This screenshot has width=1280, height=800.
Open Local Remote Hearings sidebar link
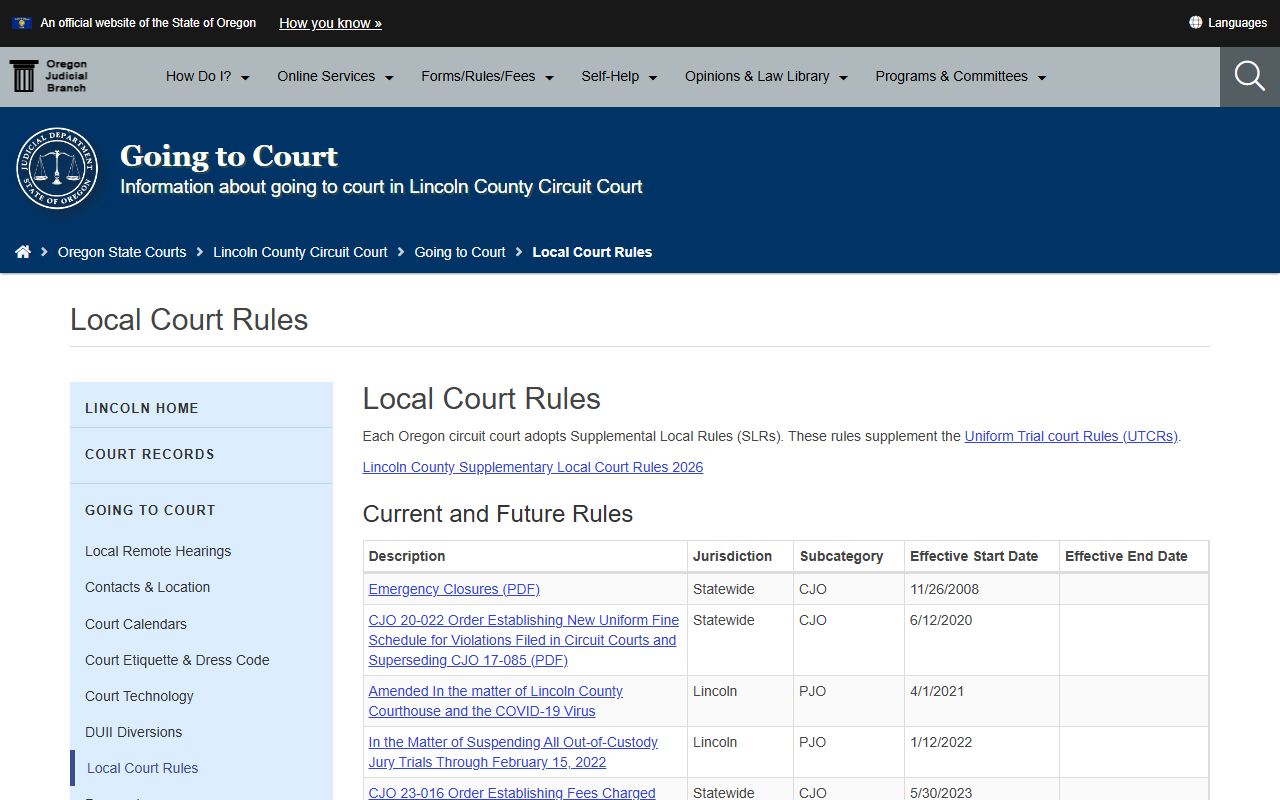pos(158,551)
